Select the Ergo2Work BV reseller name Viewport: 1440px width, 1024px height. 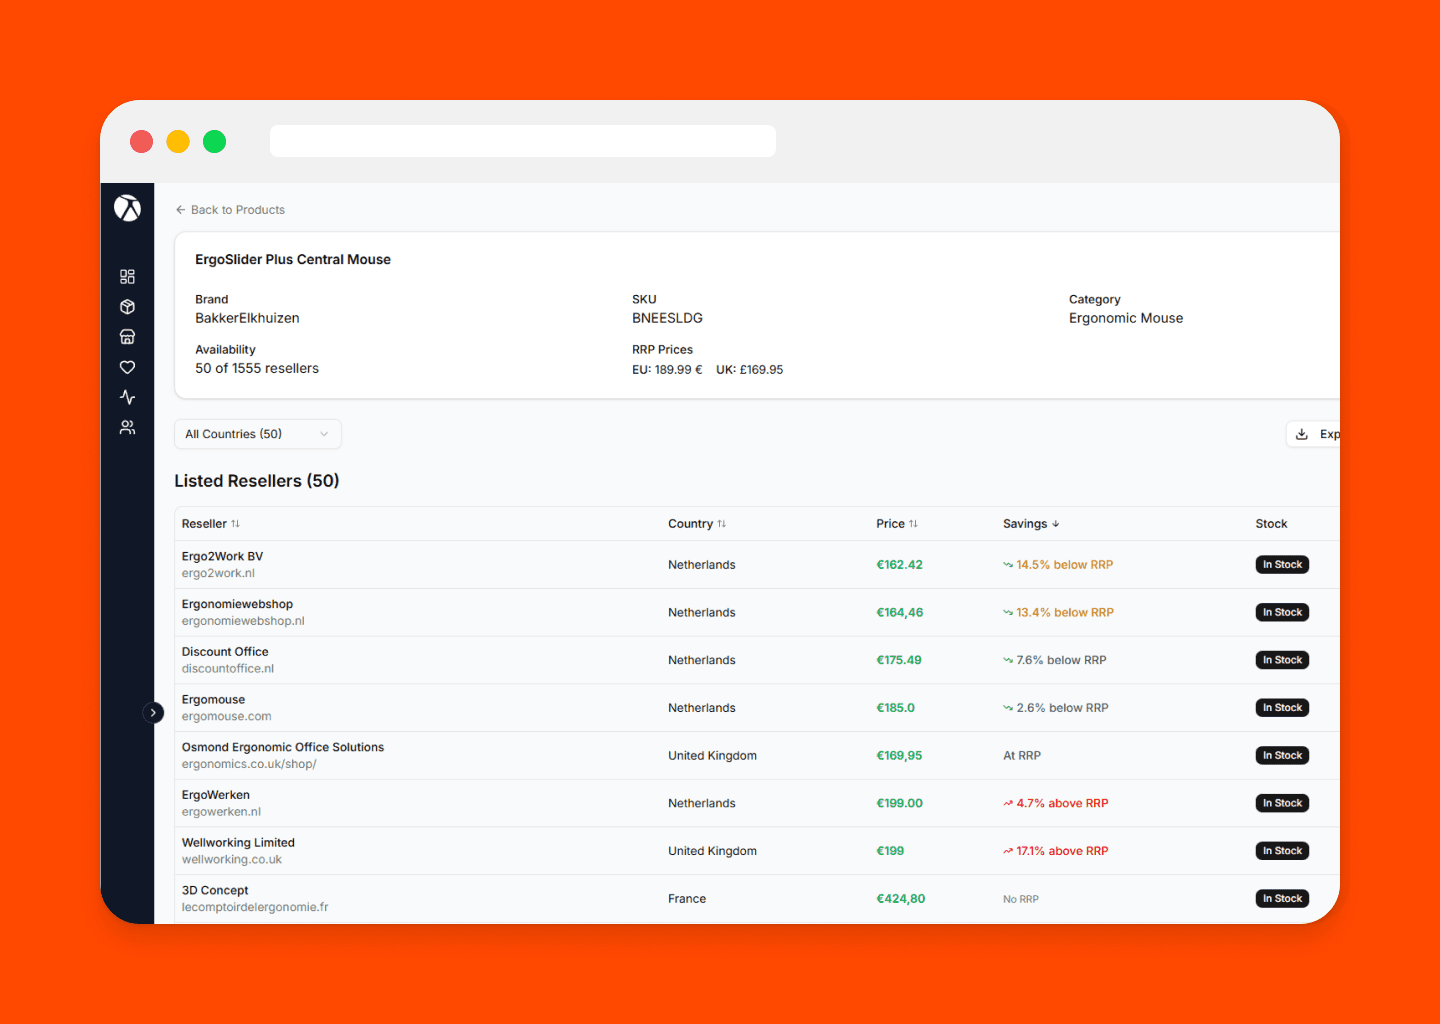click(x=223, y=557)
